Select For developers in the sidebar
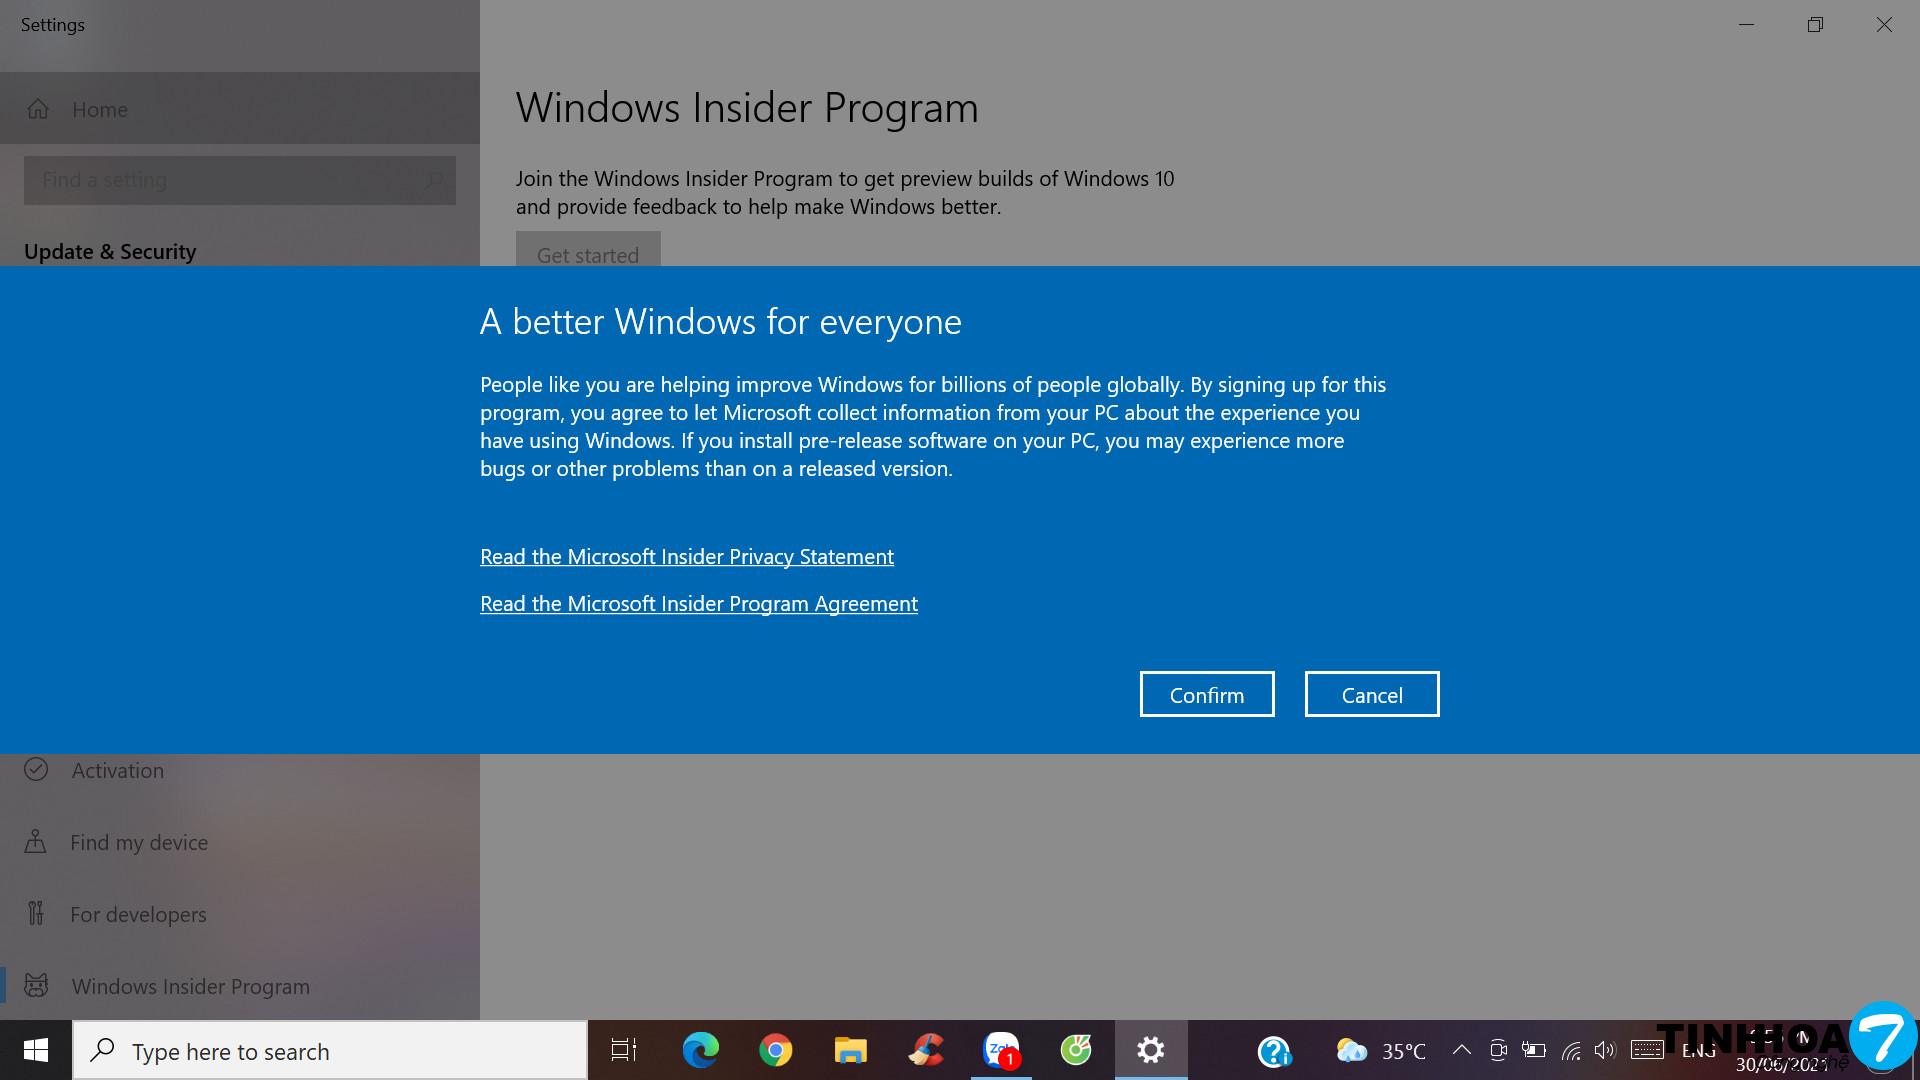 [x=138, y=914]
